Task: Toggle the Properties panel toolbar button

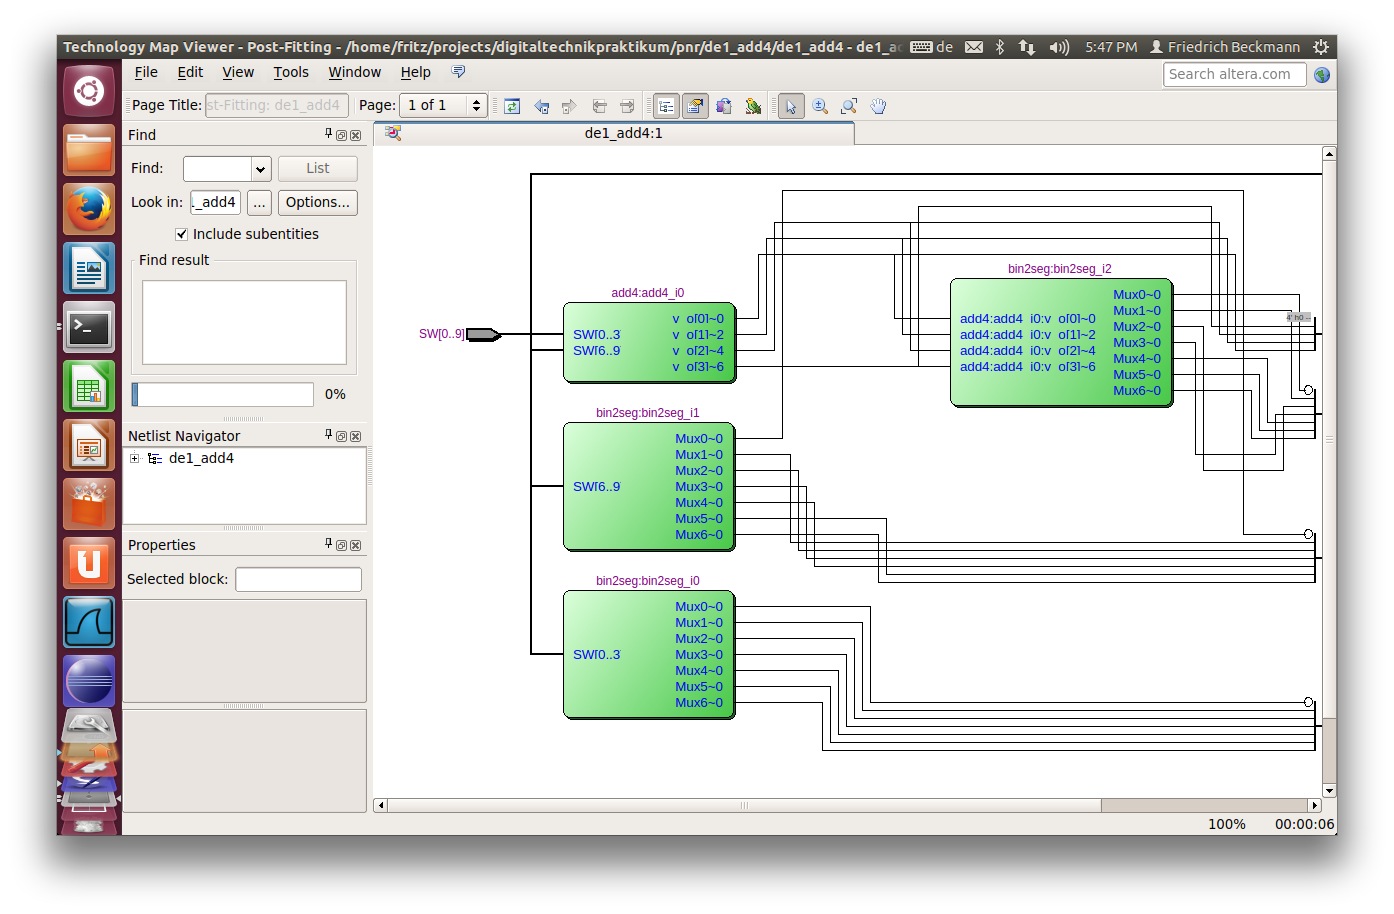Action: pos(695,106)
